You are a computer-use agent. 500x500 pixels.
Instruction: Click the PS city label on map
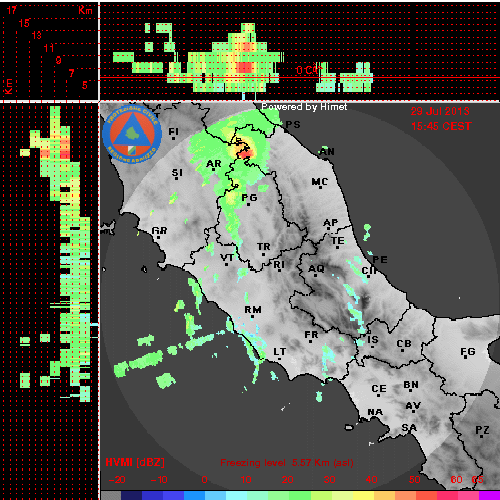pos(293,125)
